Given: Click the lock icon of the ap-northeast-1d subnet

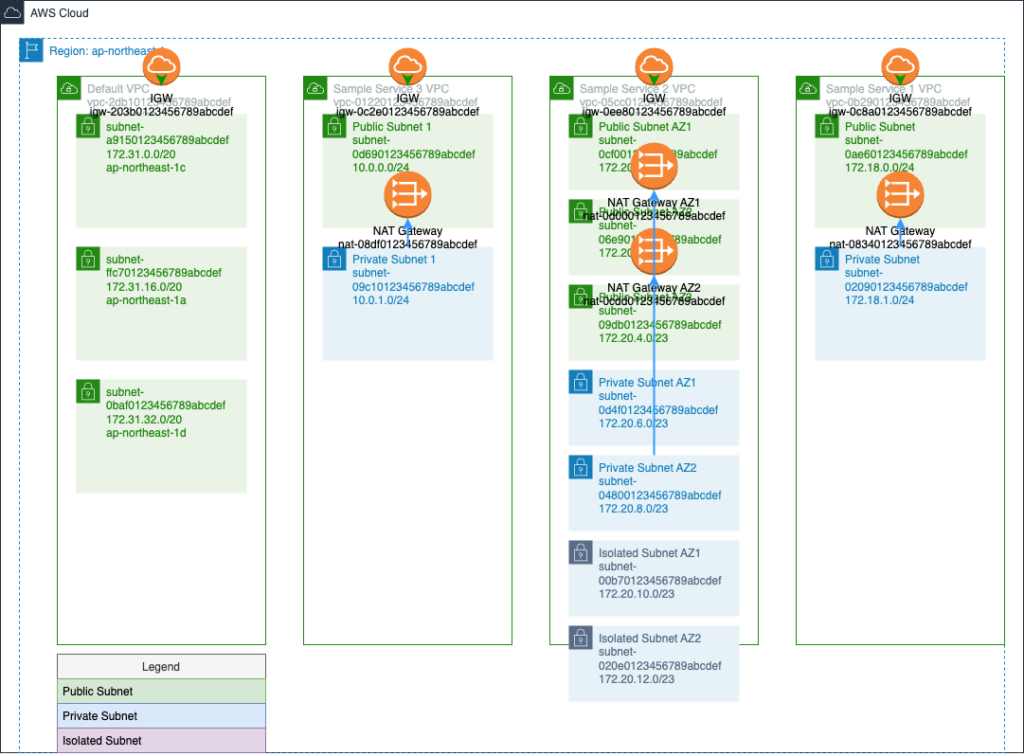Looking at the screenshot, I should (x=88, y=392).
